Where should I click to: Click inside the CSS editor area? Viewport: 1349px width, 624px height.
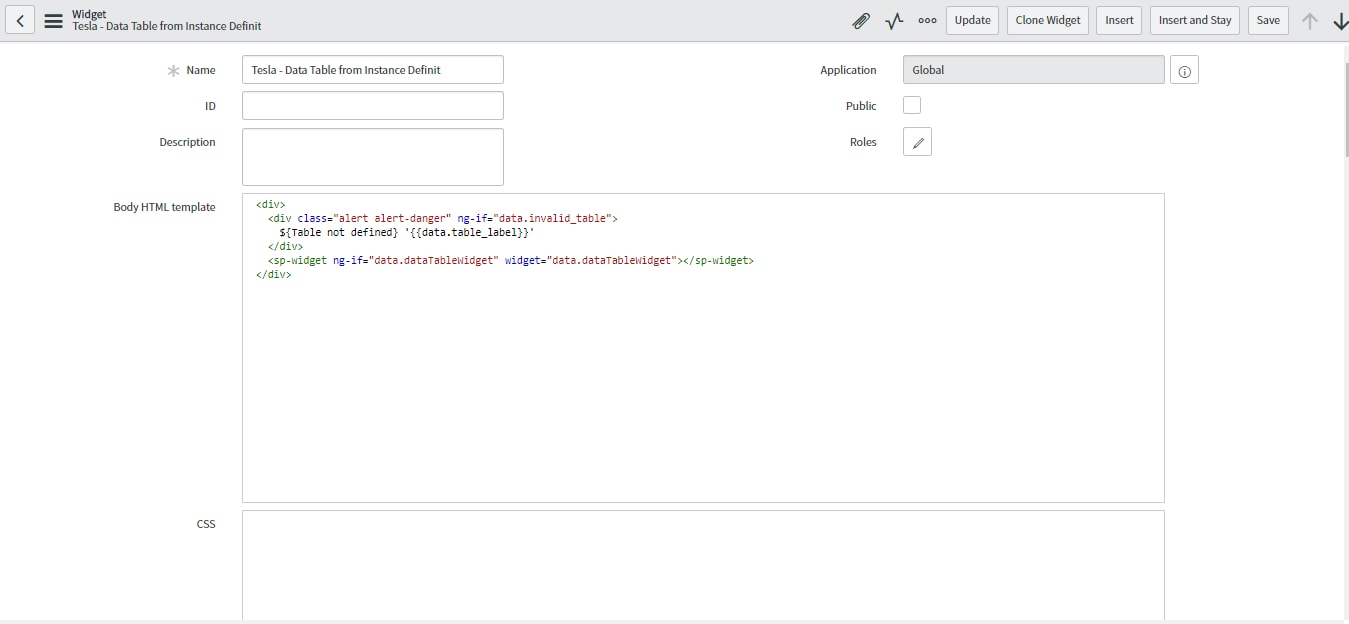click(x=702, y=565)
